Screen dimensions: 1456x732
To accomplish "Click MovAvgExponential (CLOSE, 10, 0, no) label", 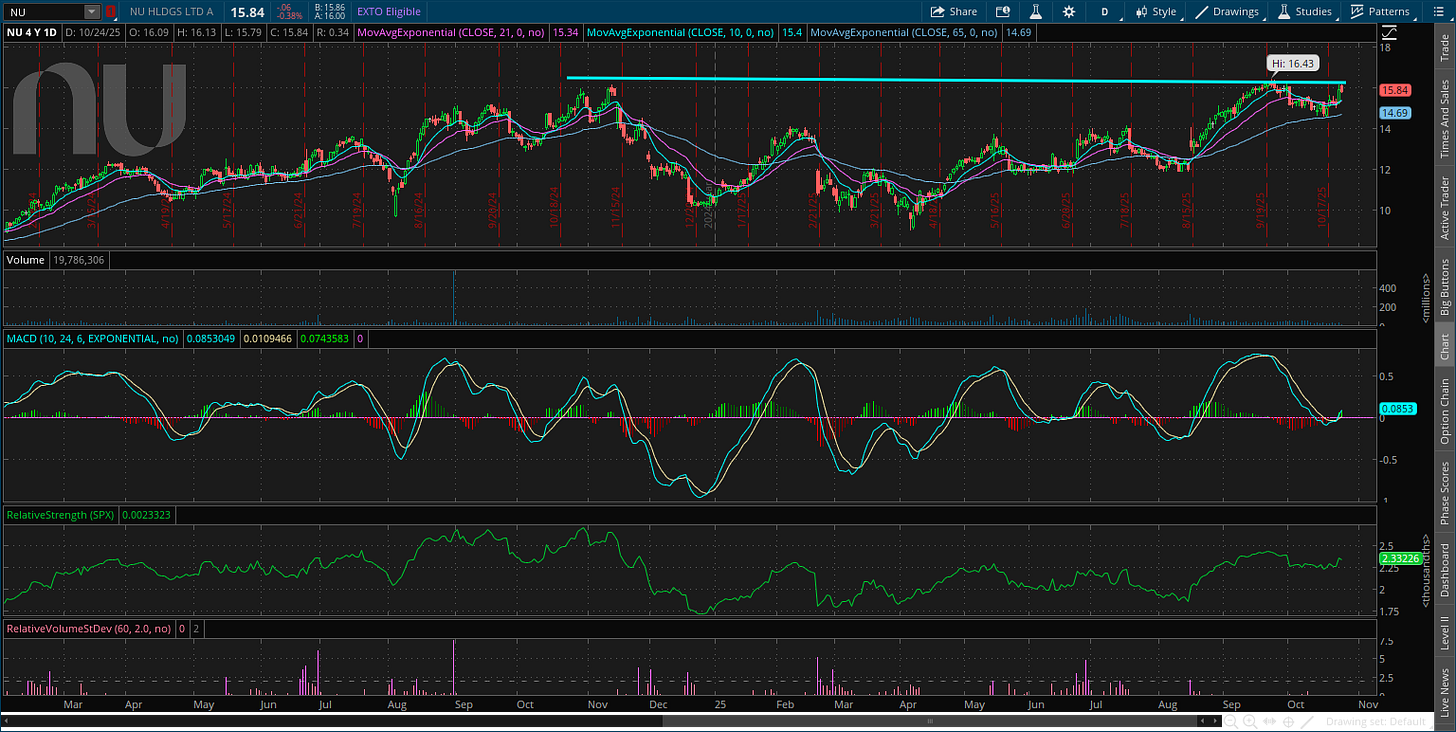I will coord(681,32).
